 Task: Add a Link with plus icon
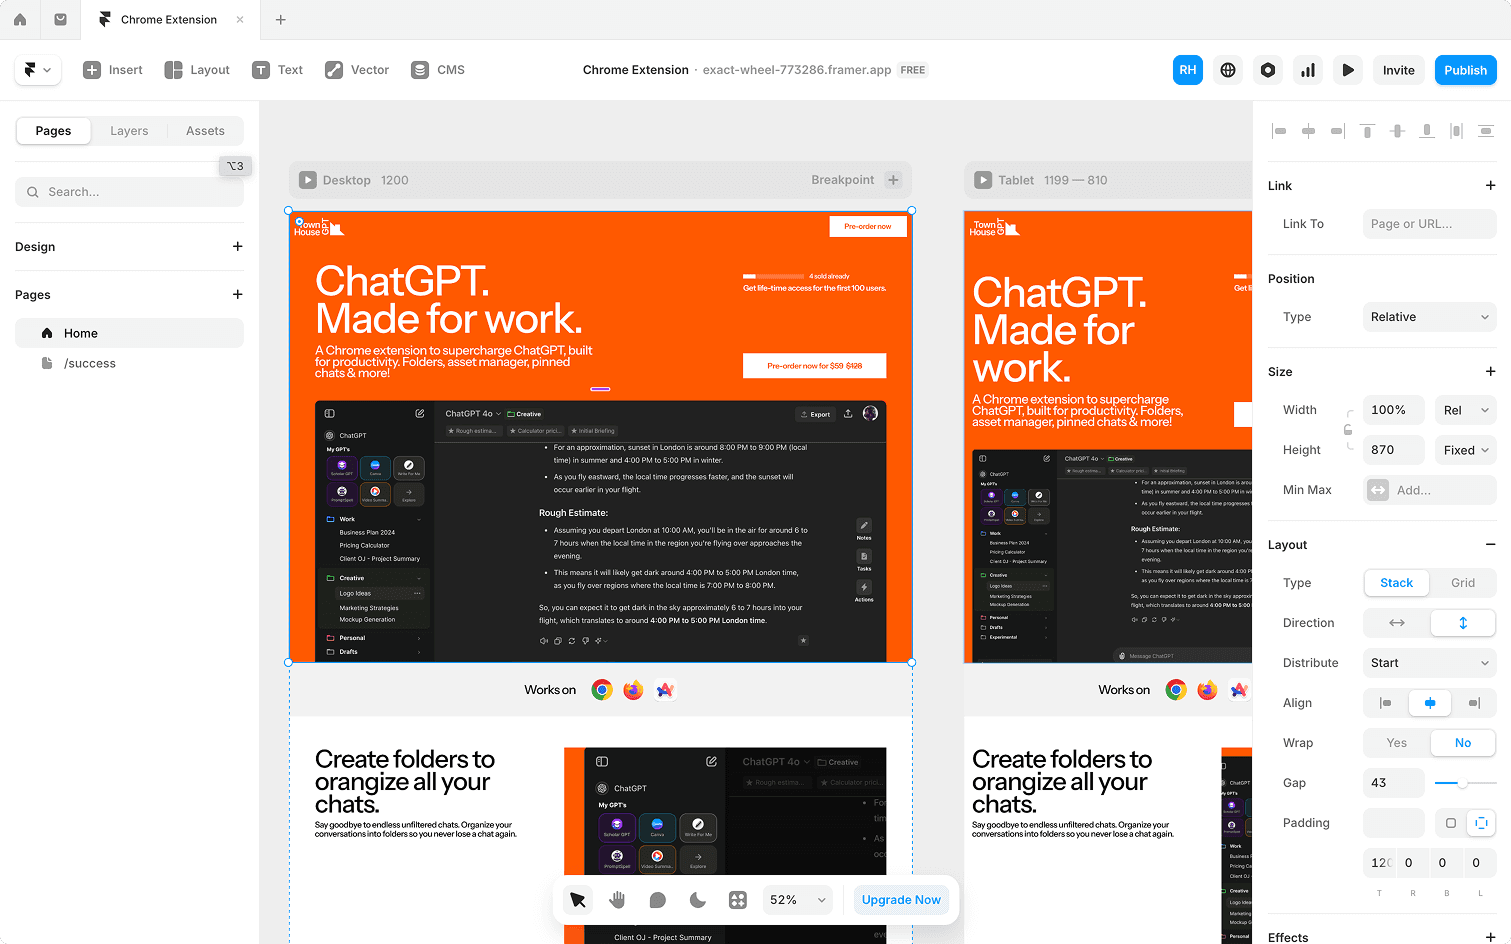(x=1491, y=186)
